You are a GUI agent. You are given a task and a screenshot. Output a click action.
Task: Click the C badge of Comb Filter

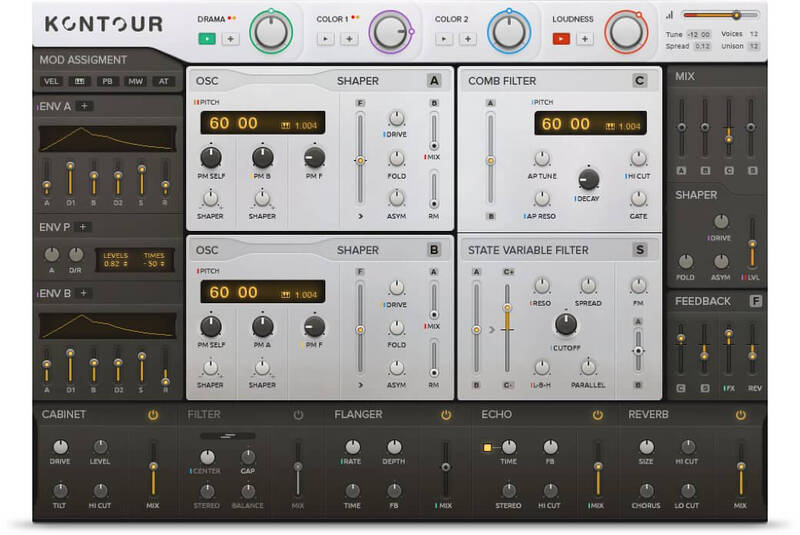click(639, 81)
